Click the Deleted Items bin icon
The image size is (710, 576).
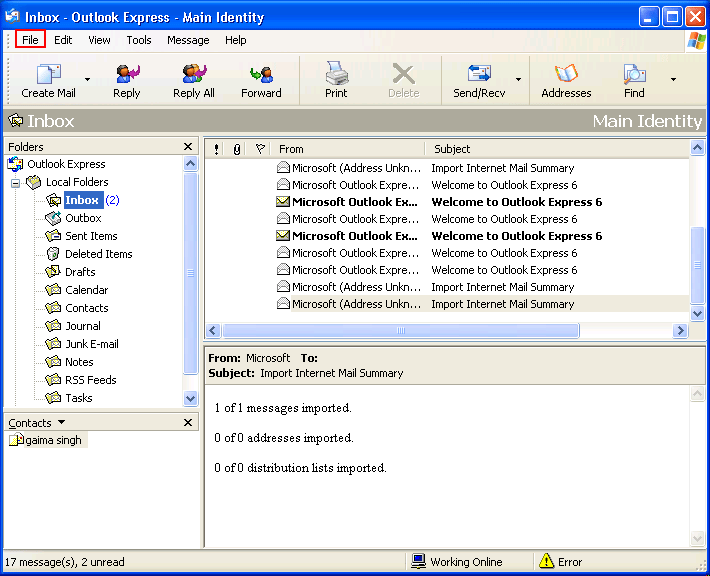tap(53, 254)
